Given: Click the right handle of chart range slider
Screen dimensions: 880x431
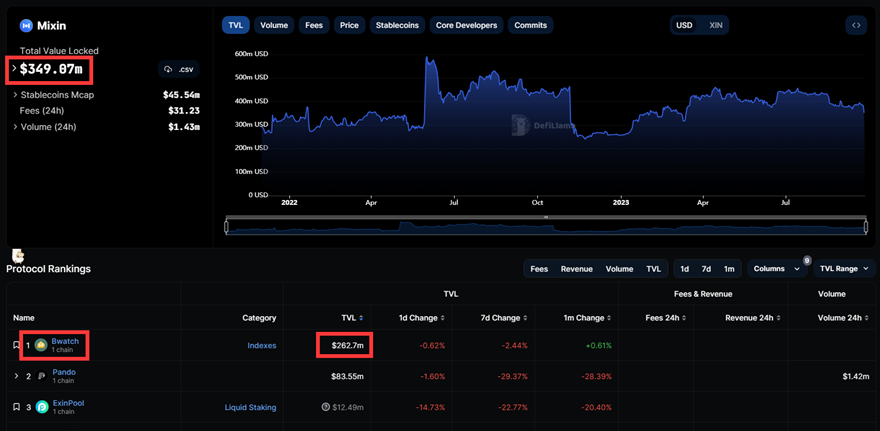Looking at the screenshot, I should pyautogui.click(x=865, y=226).
